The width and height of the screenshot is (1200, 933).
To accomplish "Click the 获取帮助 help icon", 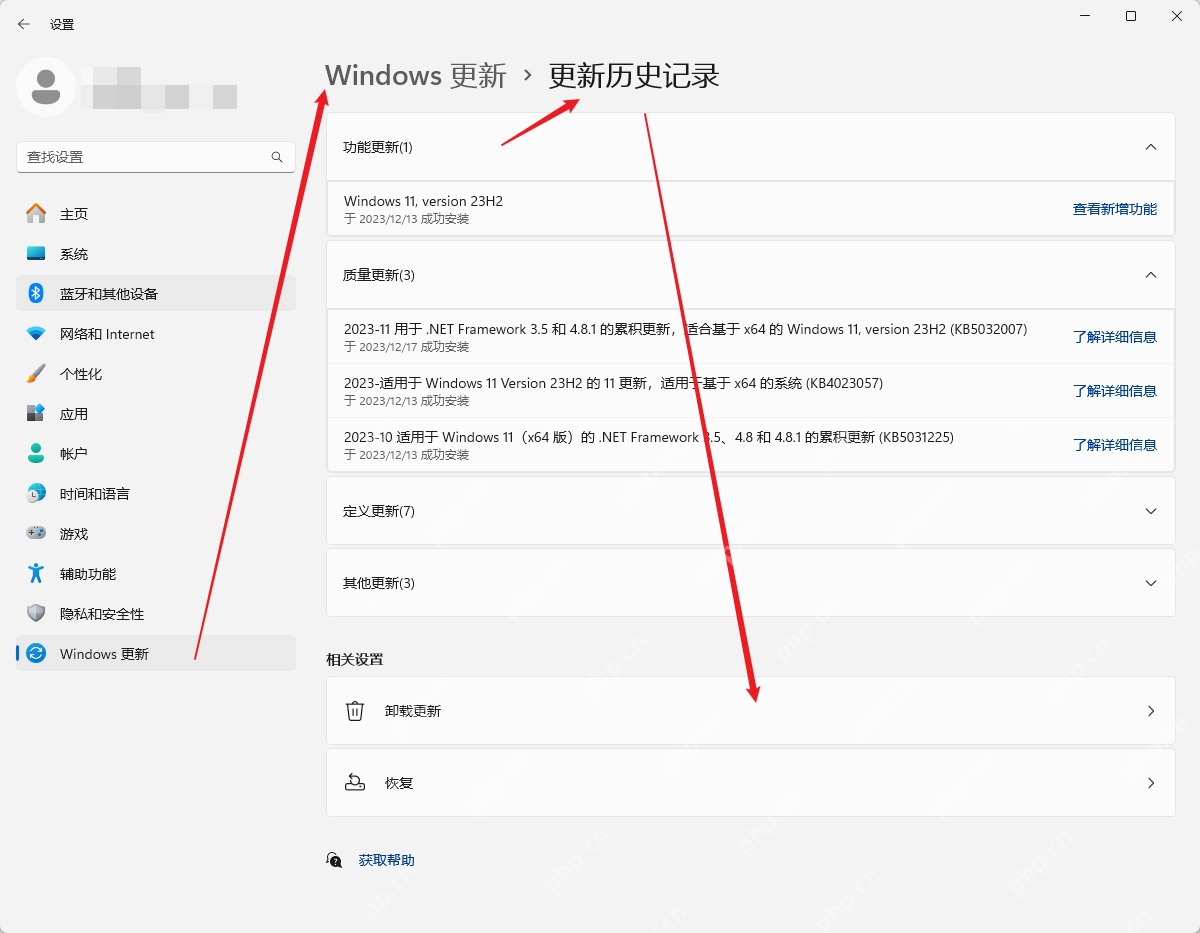I will (335, 860).
